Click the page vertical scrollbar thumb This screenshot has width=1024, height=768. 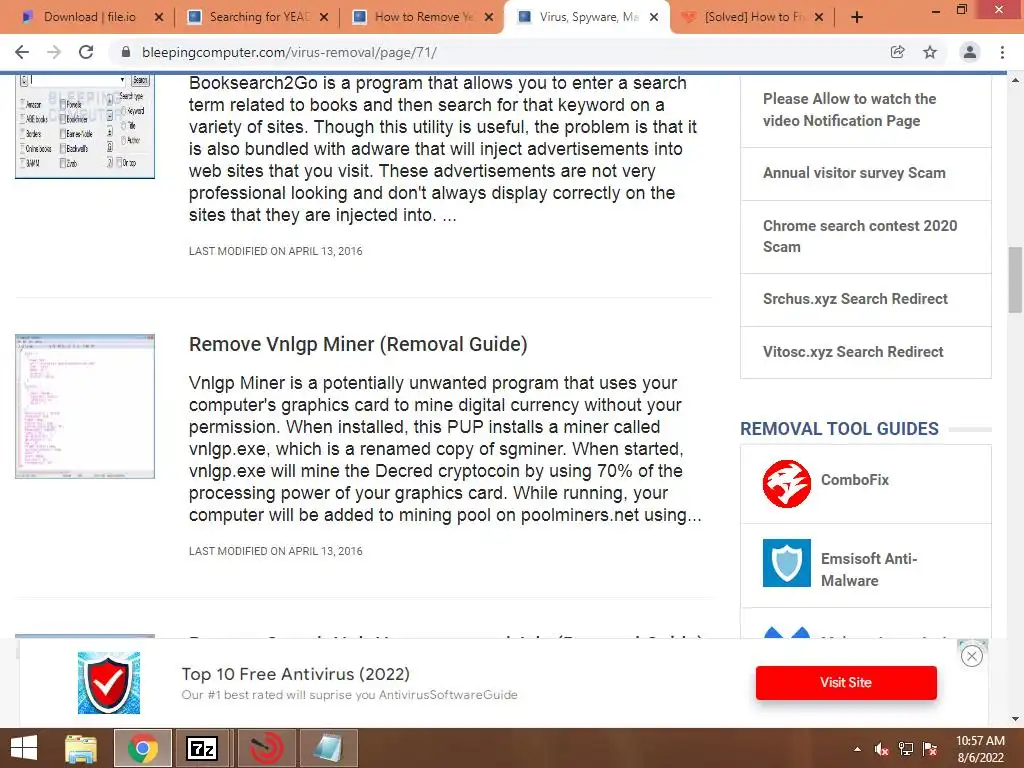click(x=1015, y=281)
